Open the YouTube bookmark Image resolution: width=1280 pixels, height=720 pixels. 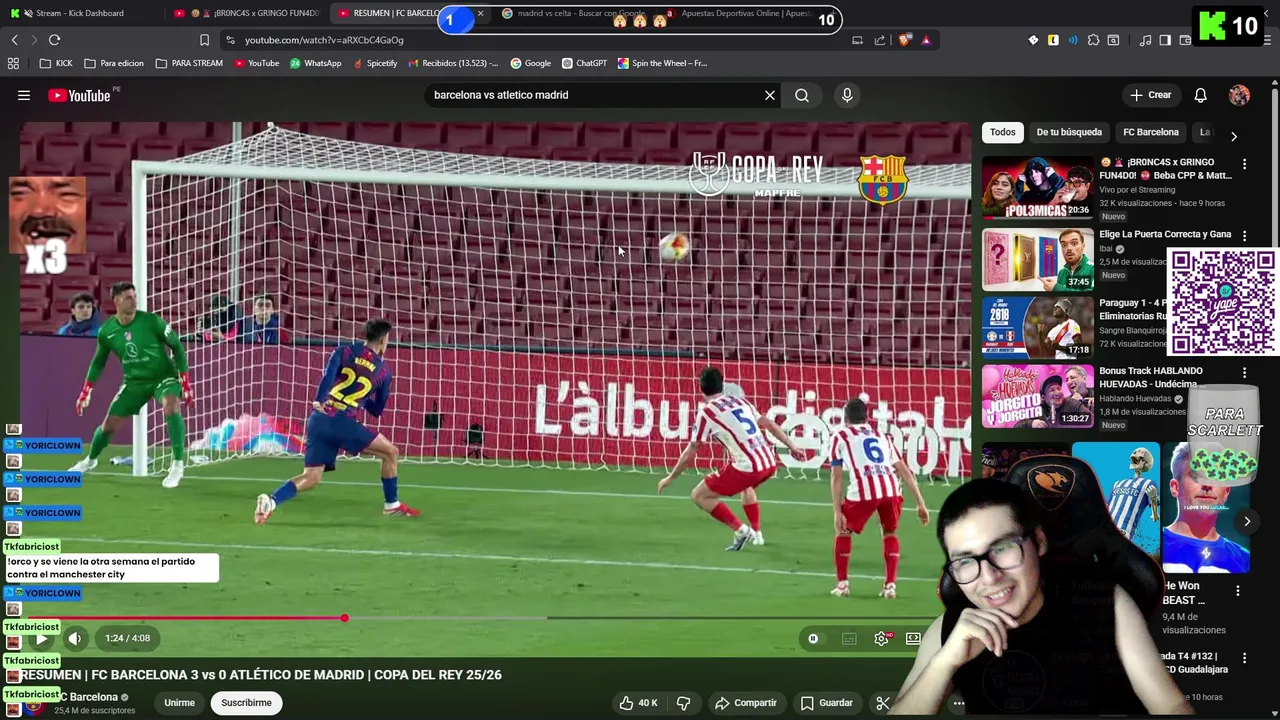(257, 63)
